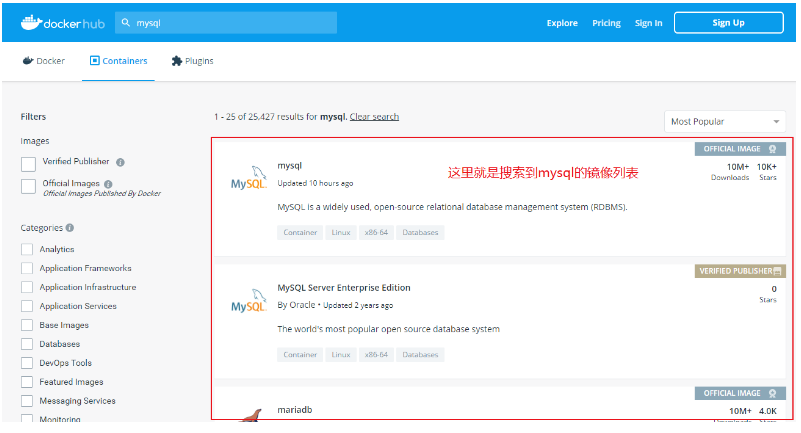Click the Docker whale tab icon
Viewport: 801px width, 433px height.
click(28, 61)
